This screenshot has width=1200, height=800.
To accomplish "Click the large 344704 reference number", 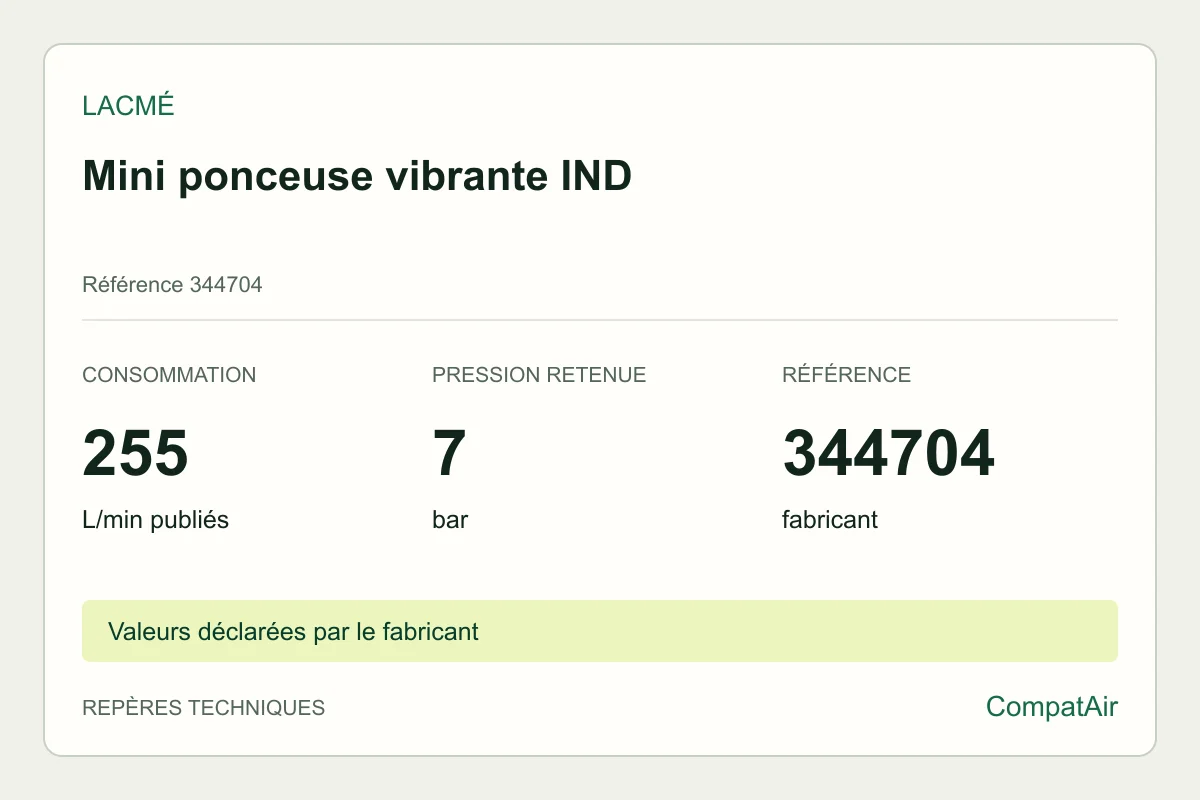I will point(888,453).
